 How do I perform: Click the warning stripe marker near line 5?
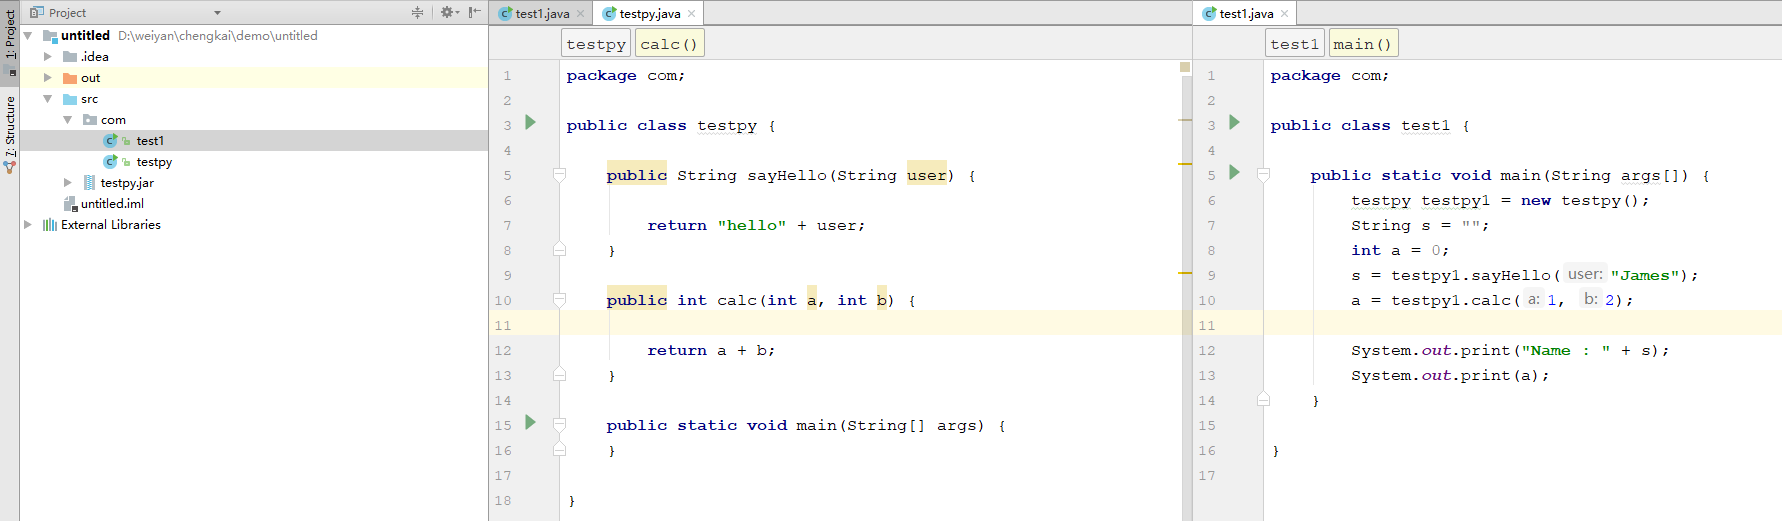(1185, 163)
